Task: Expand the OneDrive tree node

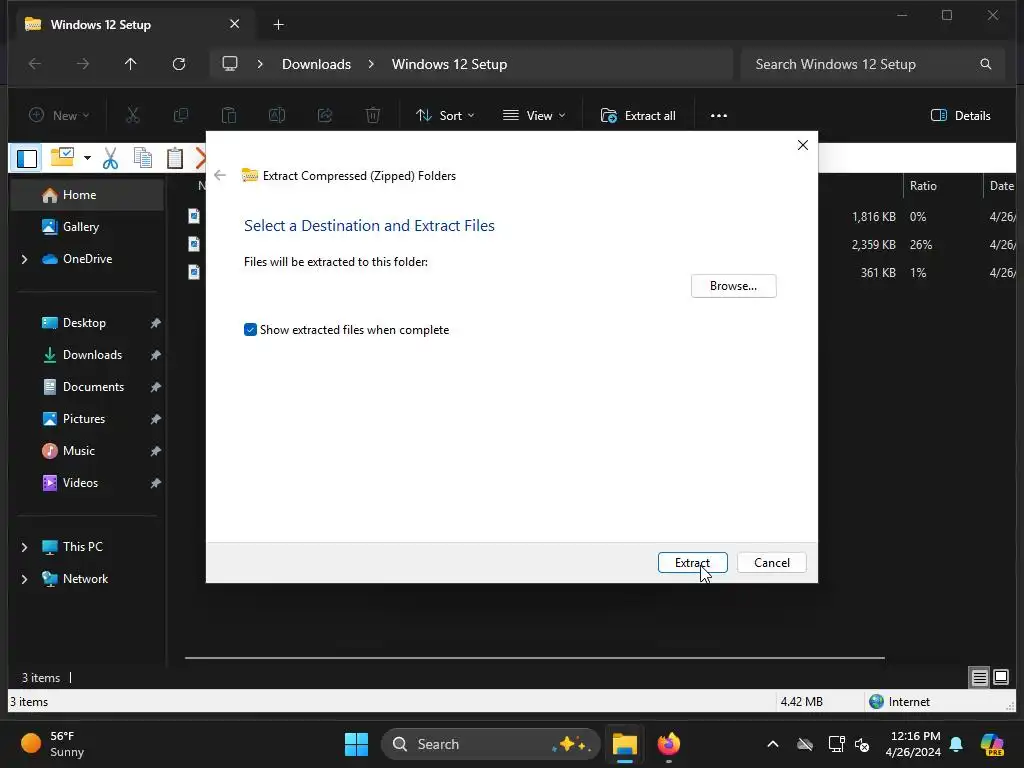Action: (x=24, y=259)
